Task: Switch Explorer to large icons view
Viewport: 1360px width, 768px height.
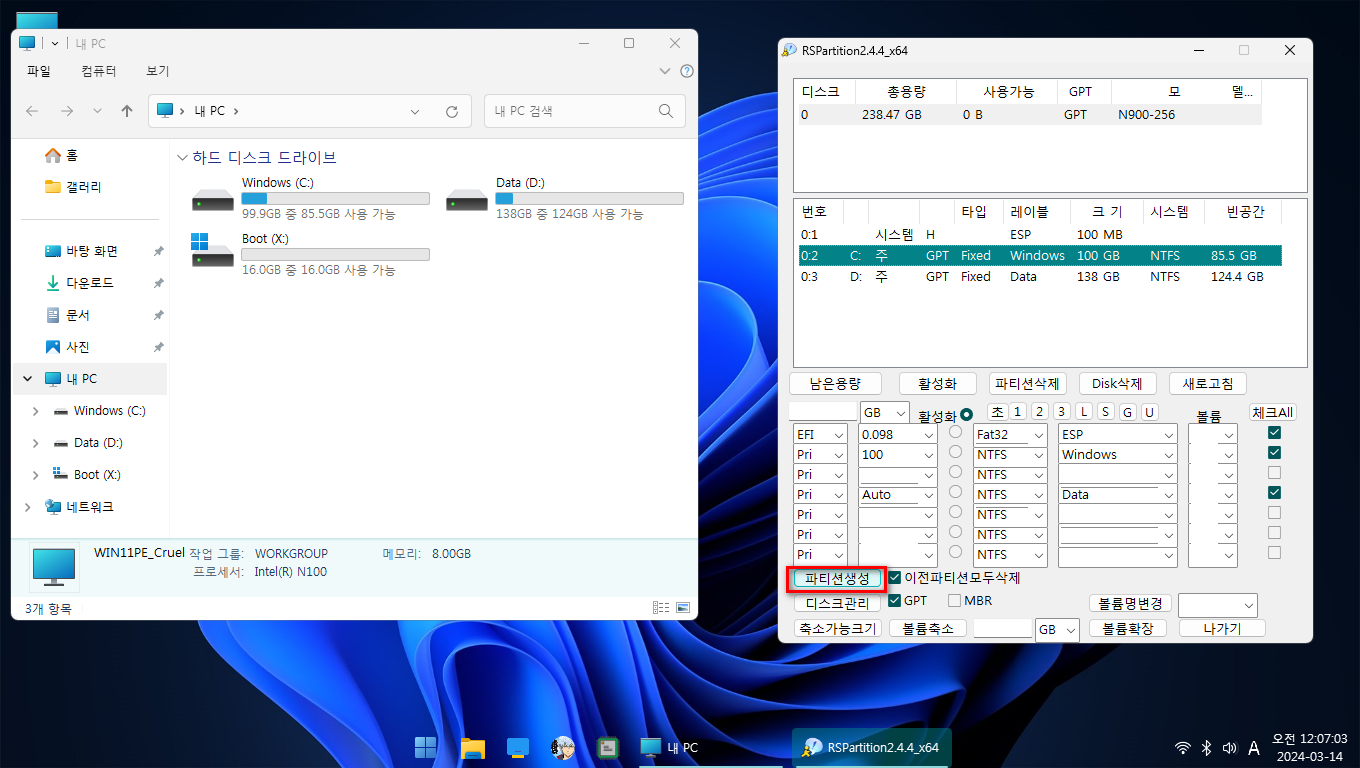Action: (683, 607)
